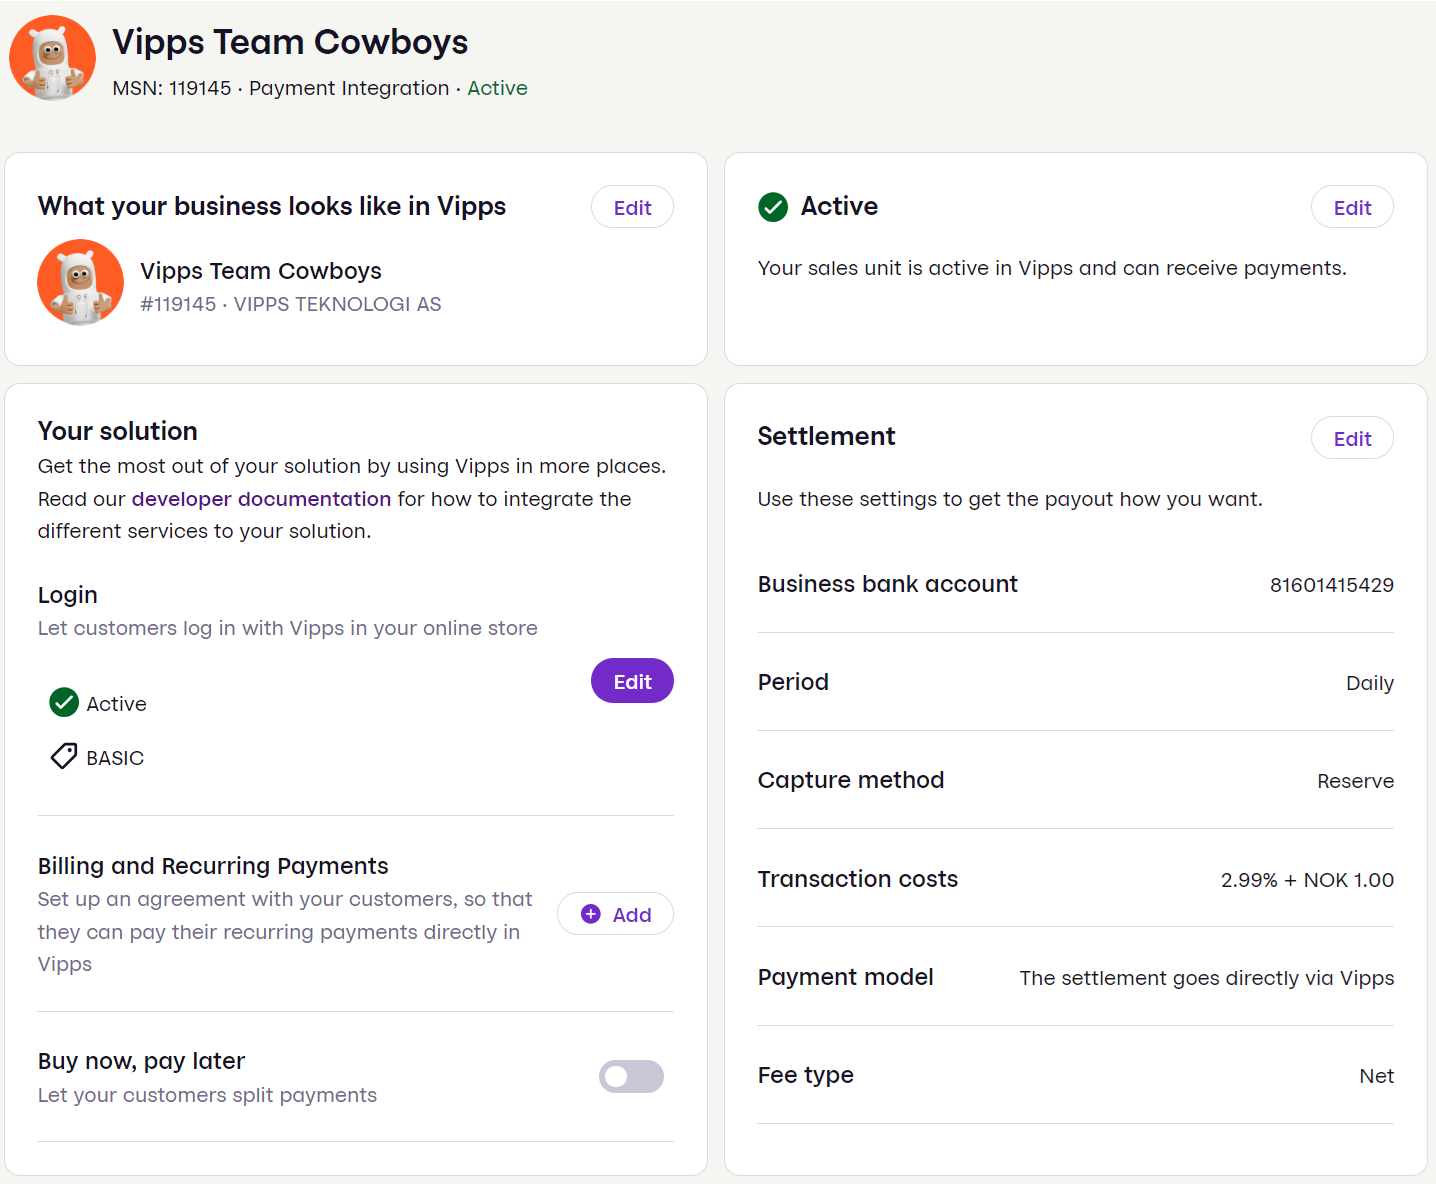The width and height of the screenshot is (1436, 1184).
Task: Toggle the Buy now, pay later switch
Action: pos(631,1076)
